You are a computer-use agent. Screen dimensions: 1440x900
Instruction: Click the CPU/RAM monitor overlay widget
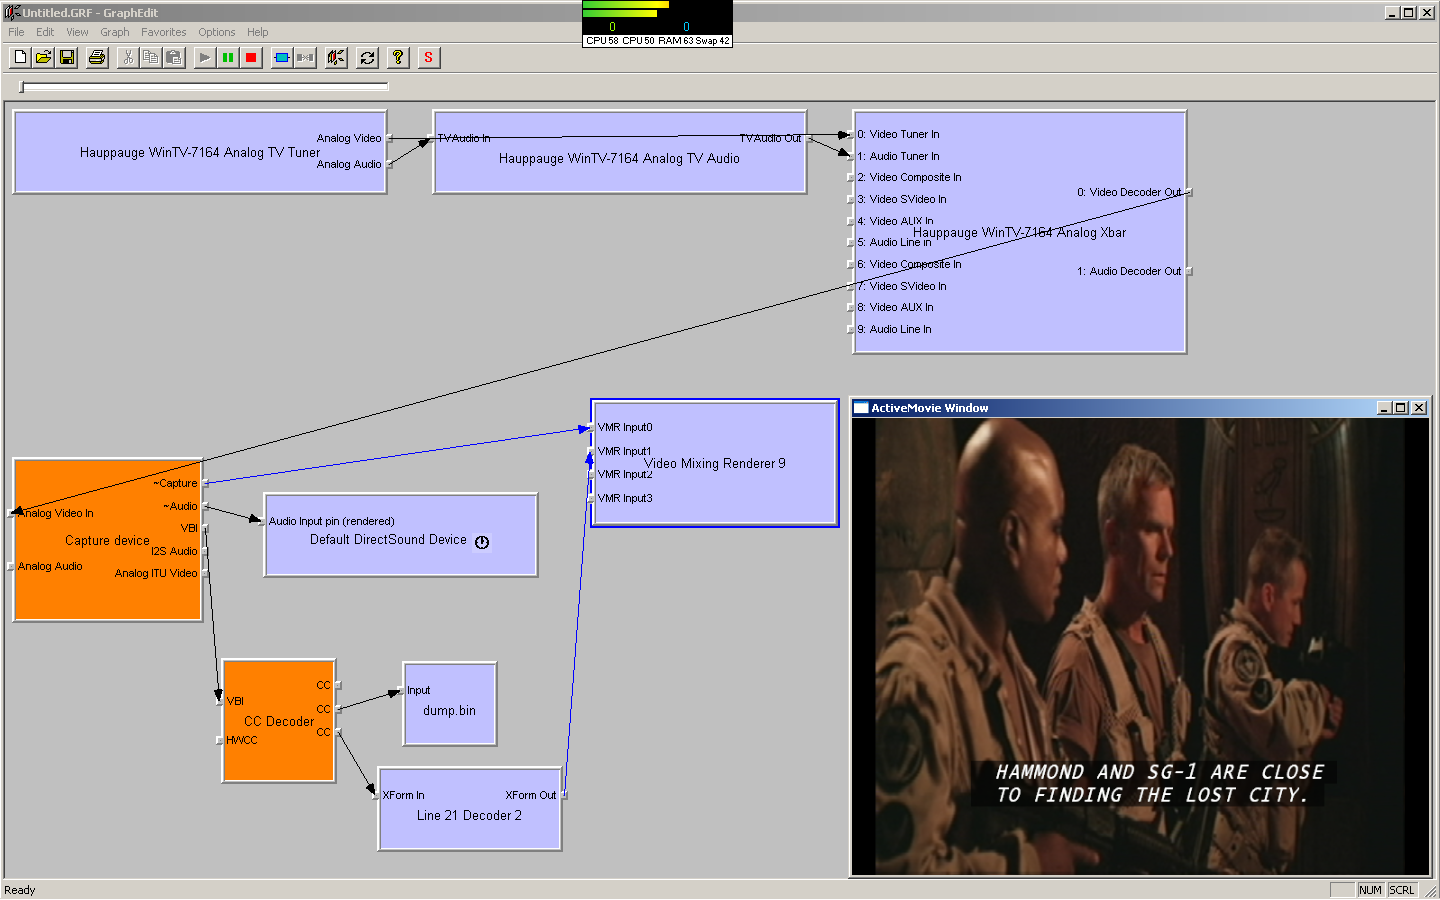(x=657, y=24)
